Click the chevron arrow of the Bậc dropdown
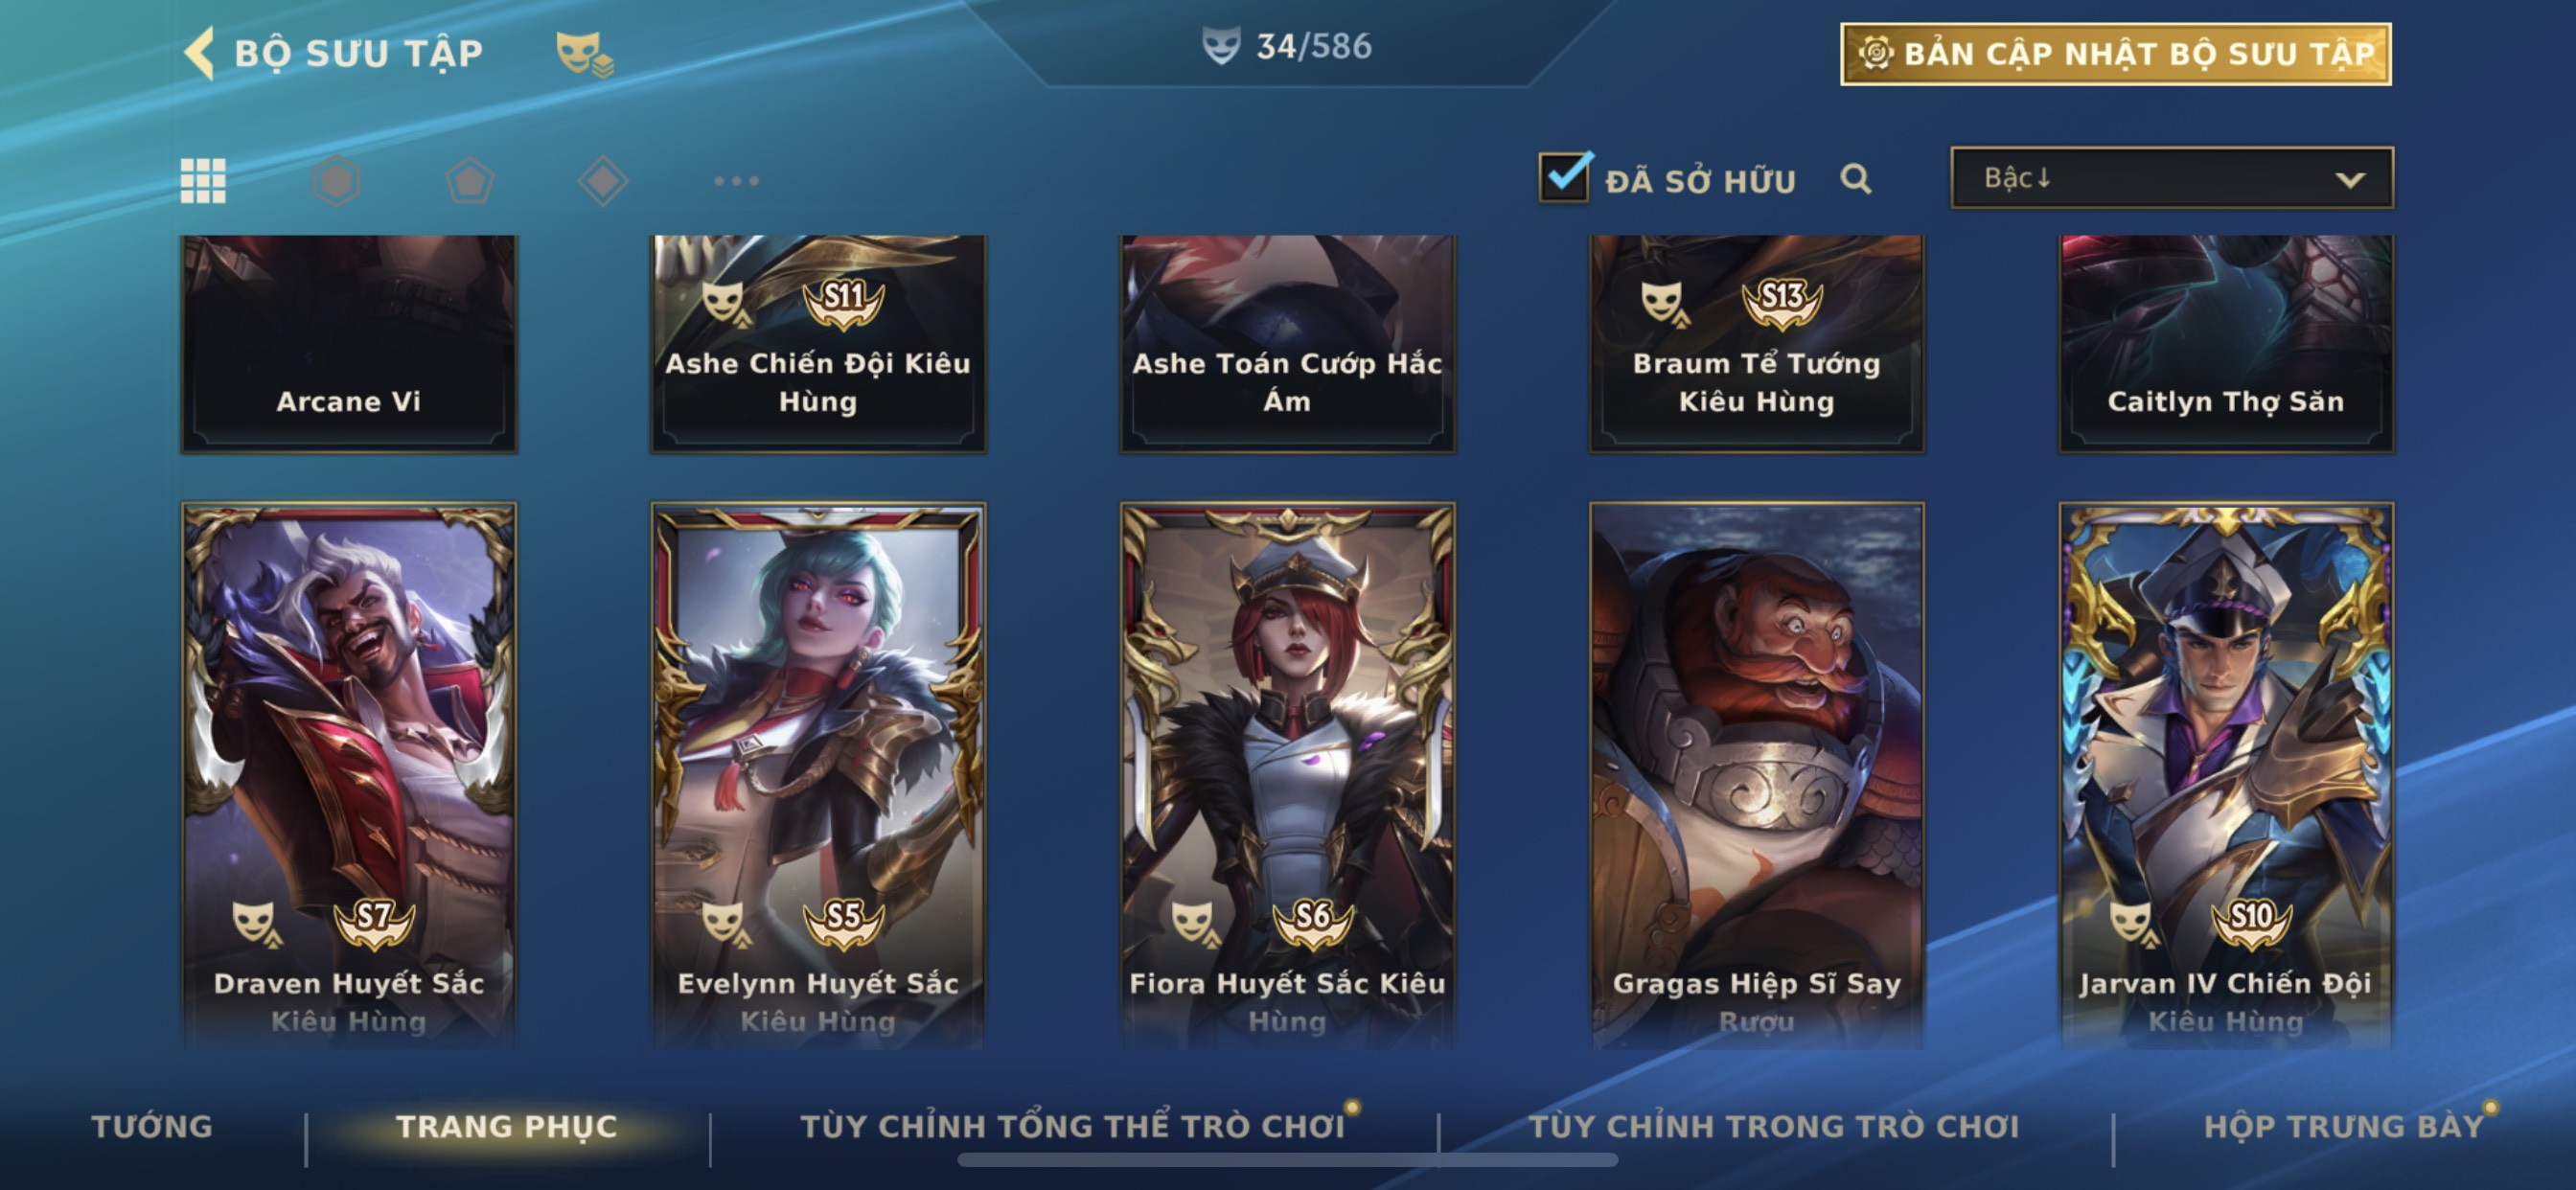The width and height of the screenshot is (2576, 1190). [x=2350, y=180]
